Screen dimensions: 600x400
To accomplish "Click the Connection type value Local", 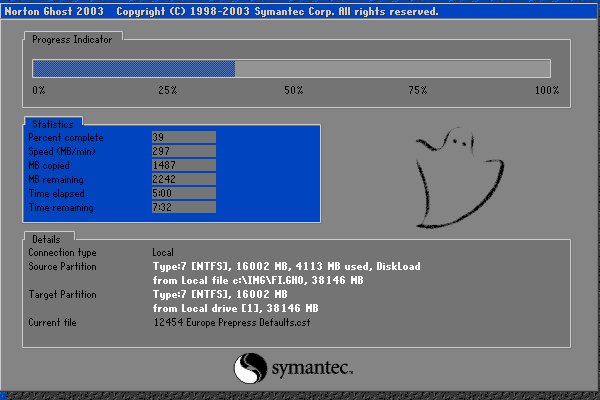I will point(163,252).
